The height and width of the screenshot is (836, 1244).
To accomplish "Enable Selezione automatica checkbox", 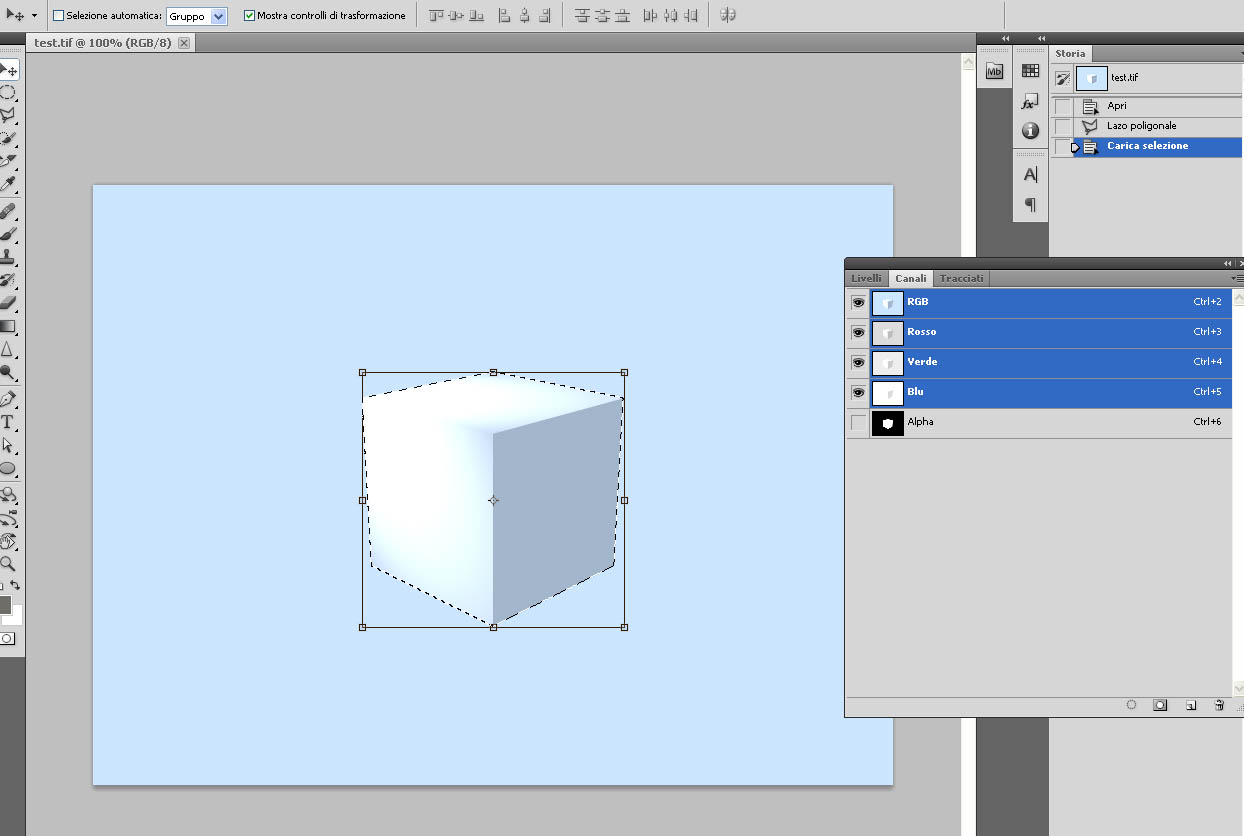I will (x=58, y=16).
